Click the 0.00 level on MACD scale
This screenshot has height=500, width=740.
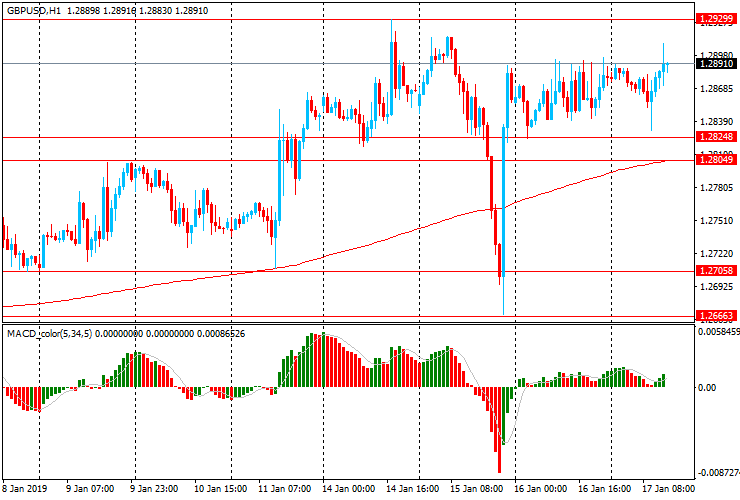(x=707, y=388)
